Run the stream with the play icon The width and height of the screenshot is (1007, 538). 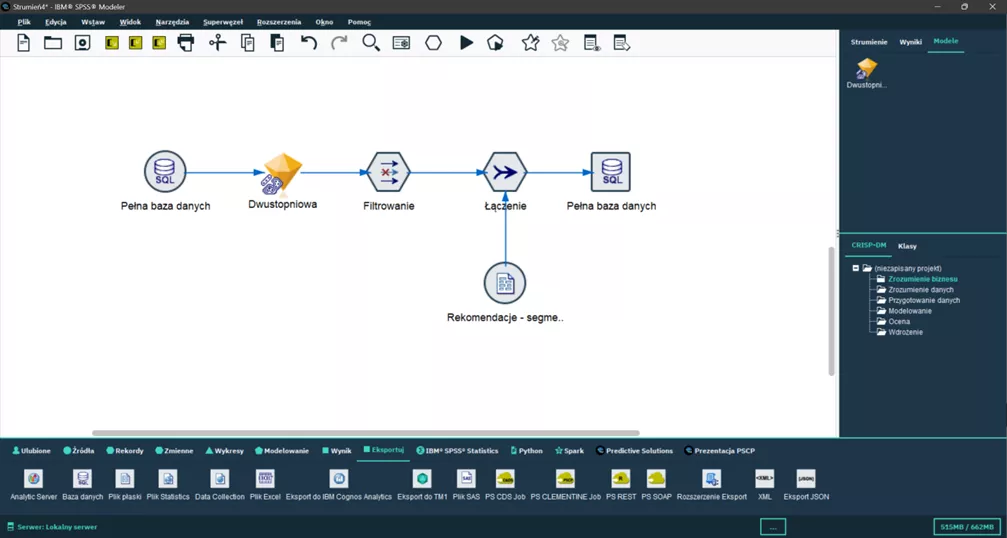coord(466,43)
